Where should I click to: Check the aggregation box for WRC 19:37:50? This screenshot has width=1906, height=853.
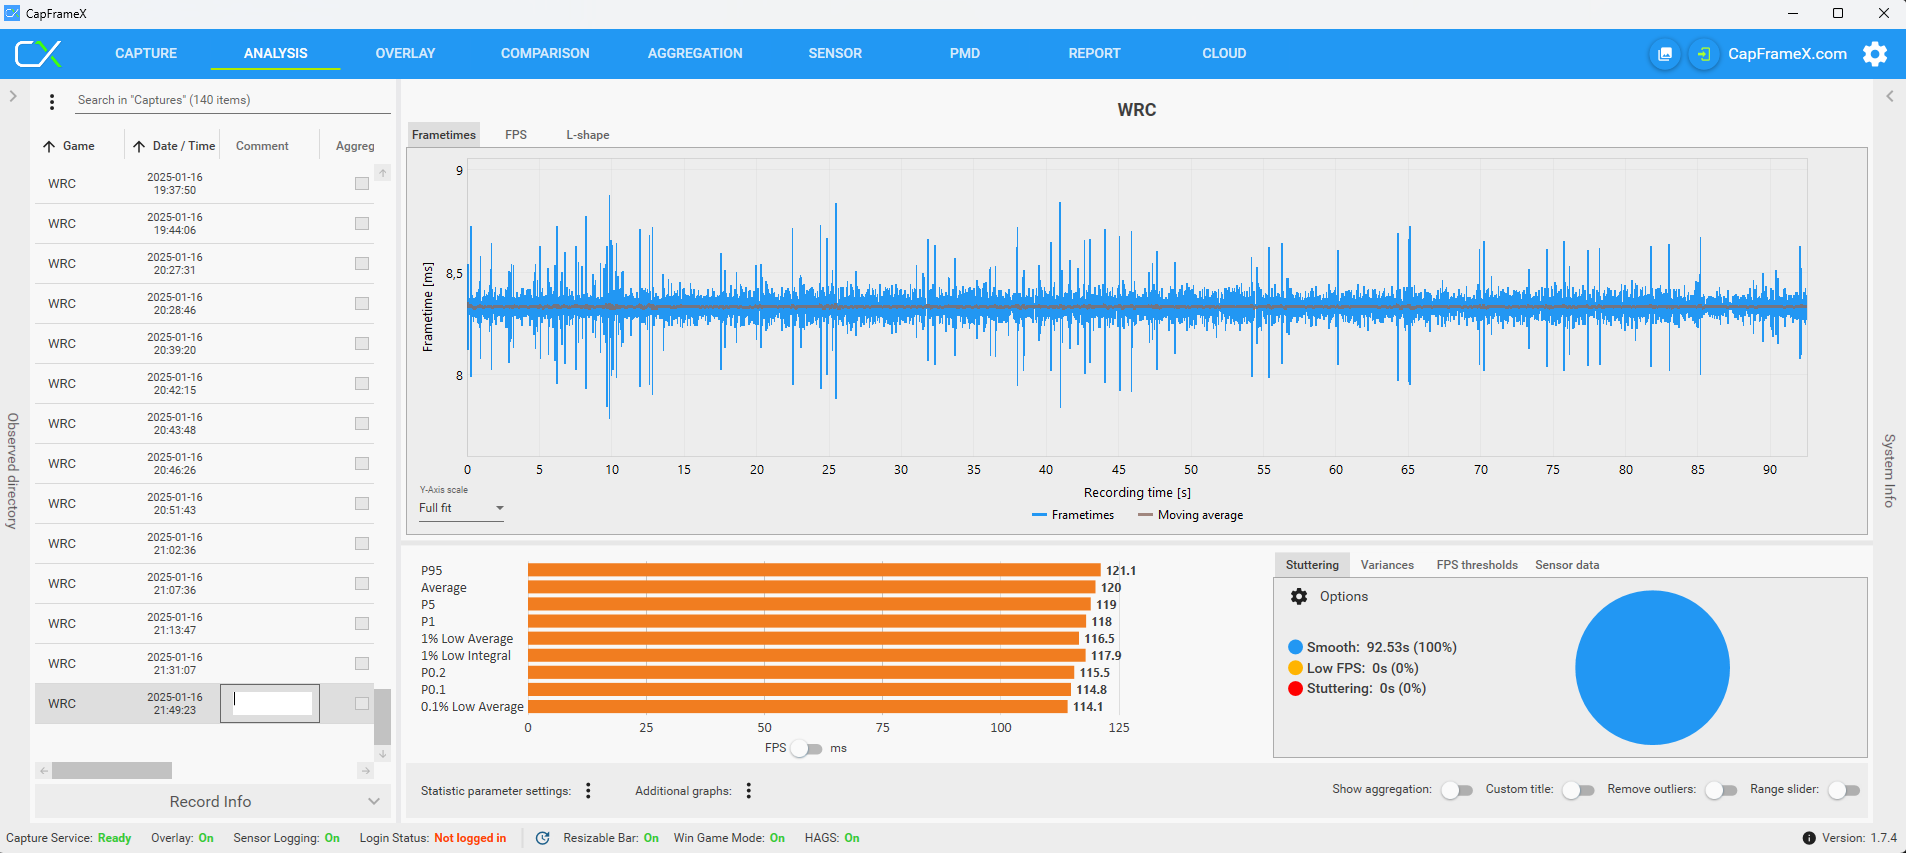pos(362,184)
